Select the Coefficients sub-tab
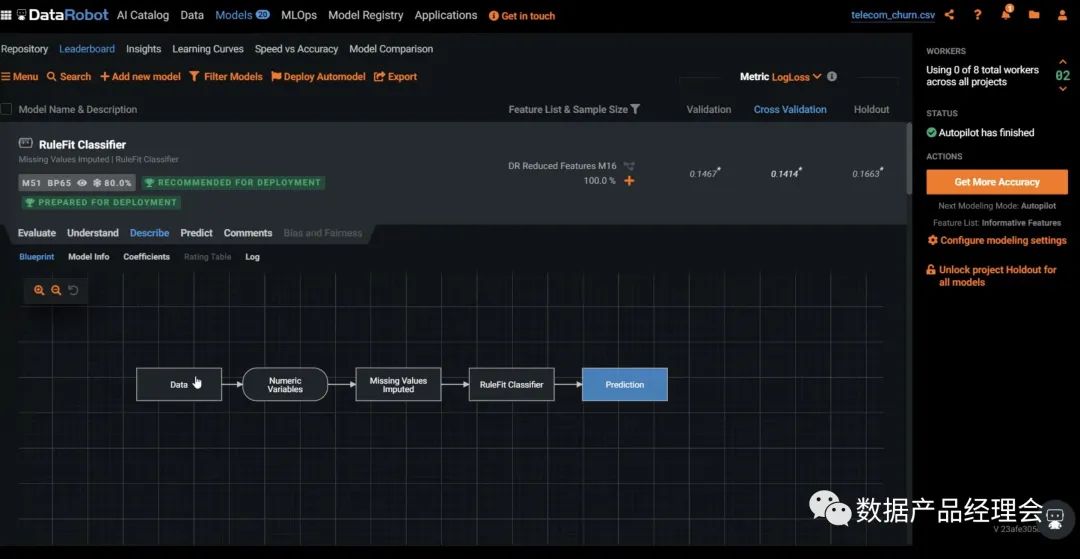This screenshot has width=1080, height=559. coord(147,257)
